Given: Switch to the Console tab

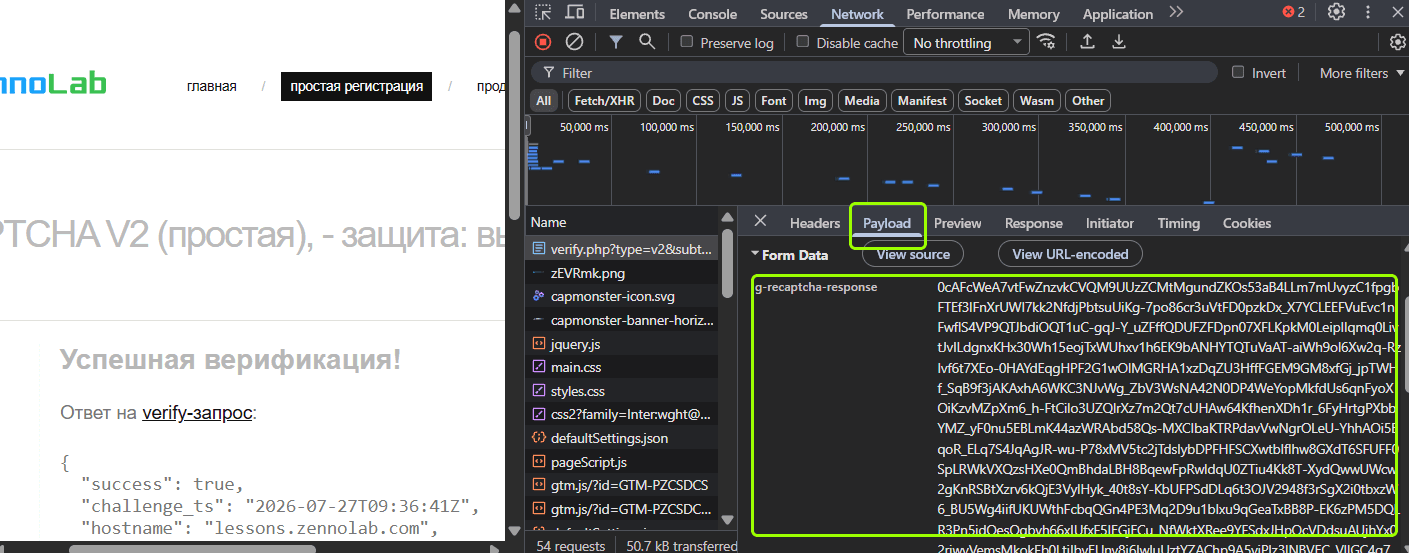Looking at the screenshot, I should tap(713, 14).
